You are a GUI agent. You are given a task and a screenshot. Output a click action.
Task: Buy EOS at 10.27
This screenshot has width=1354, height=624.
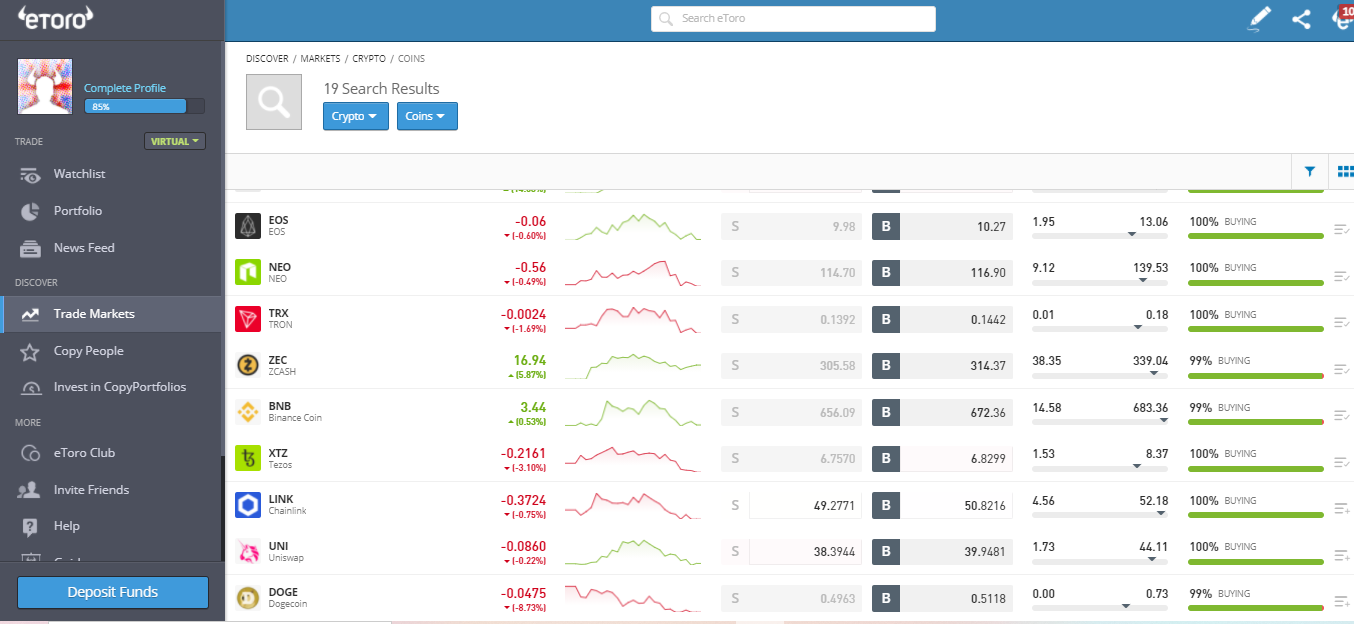point(942,226)
